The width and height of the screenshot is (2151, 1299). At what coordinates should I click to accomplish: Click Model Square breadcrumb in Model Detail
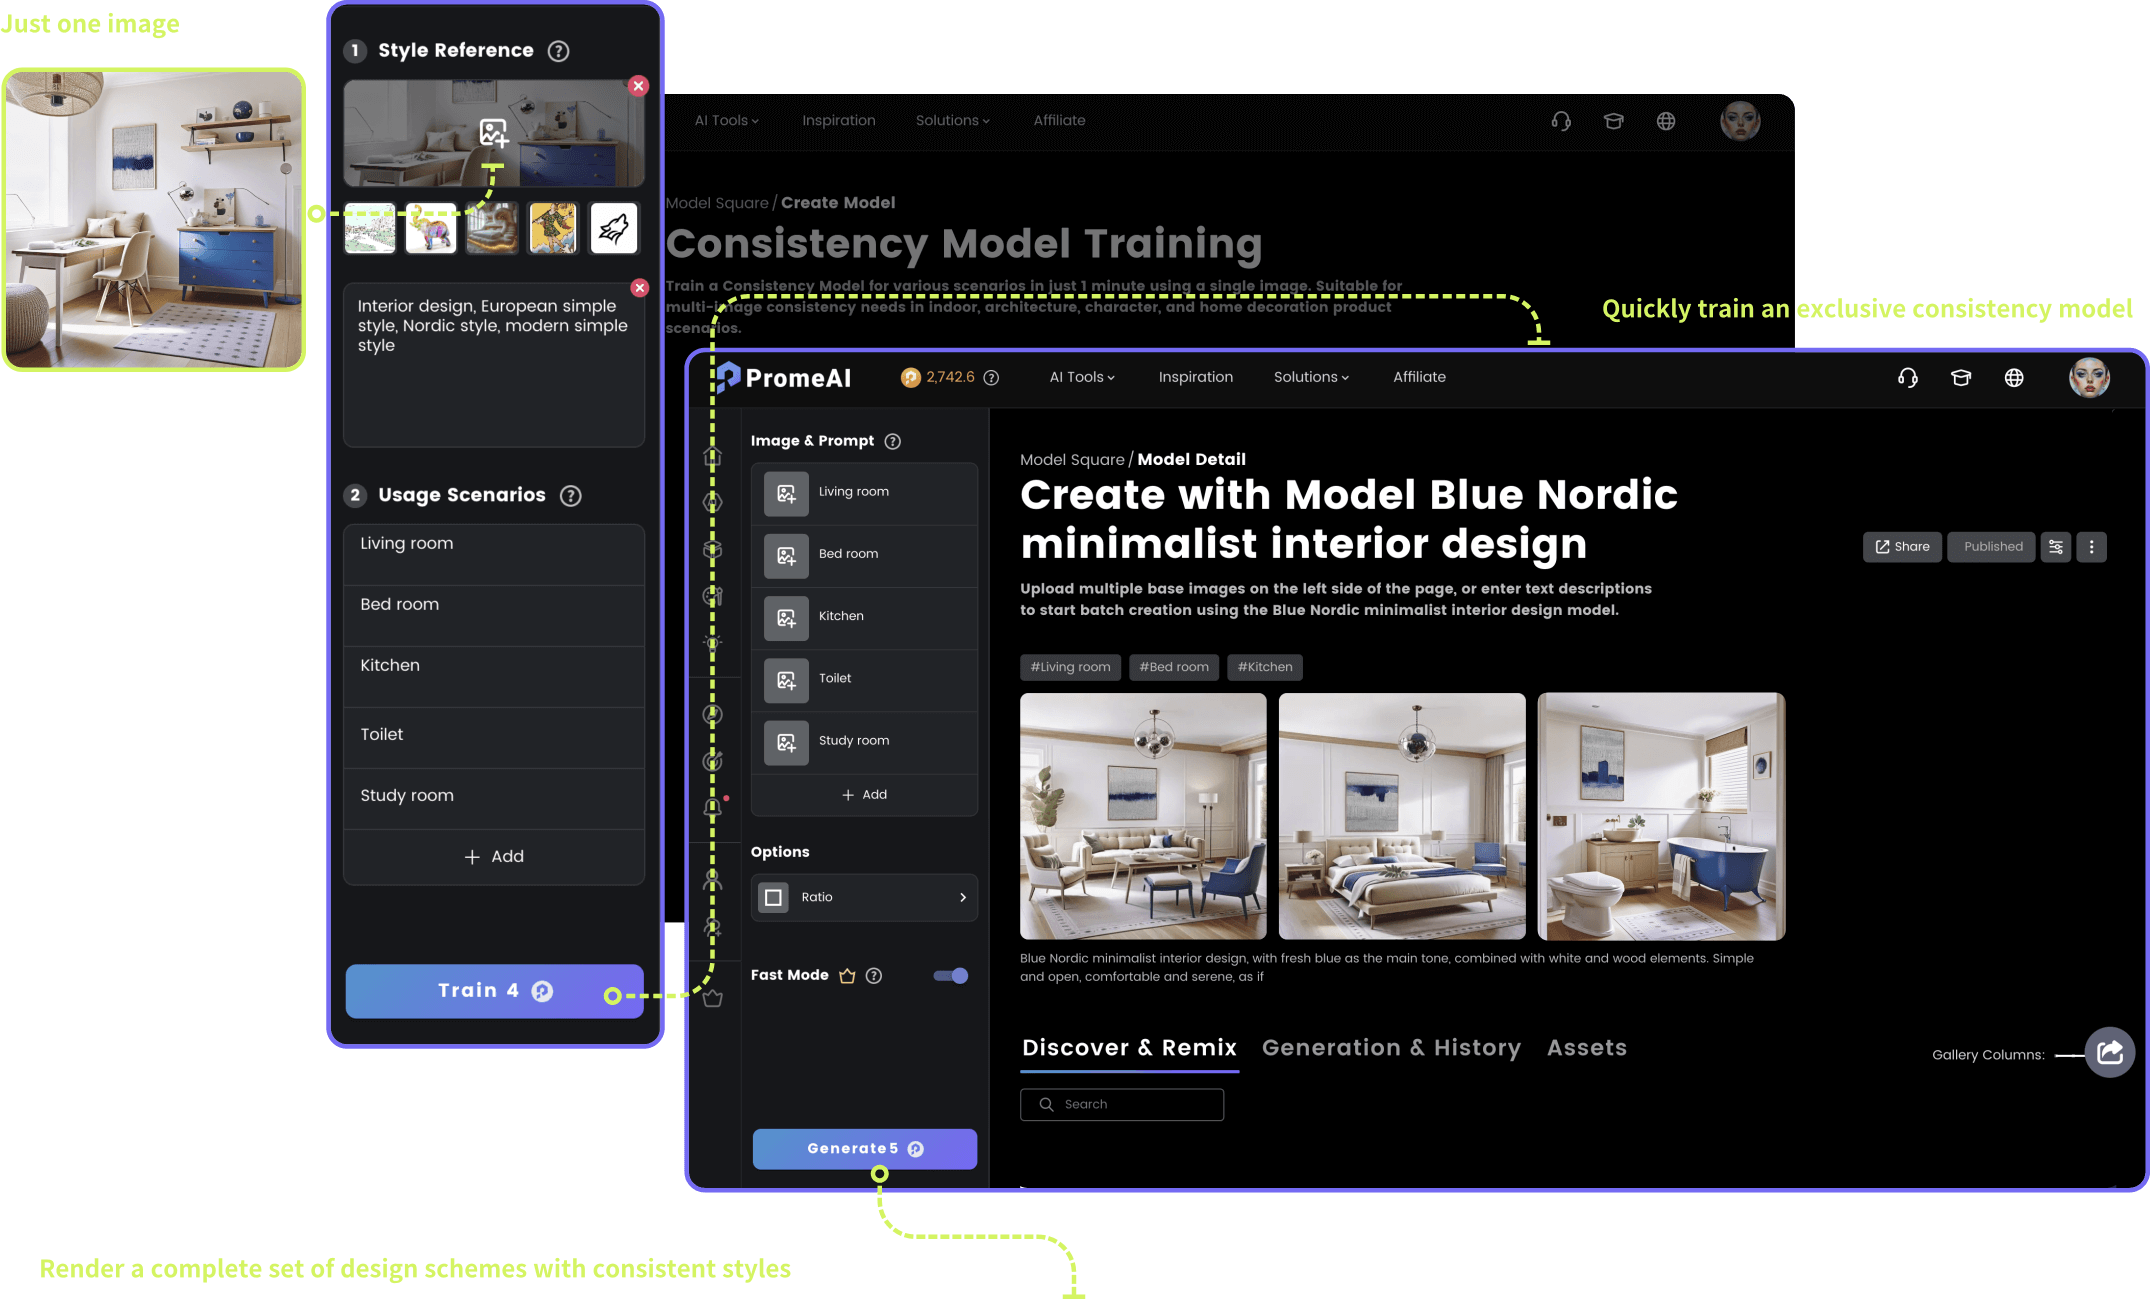point(1072,460)
